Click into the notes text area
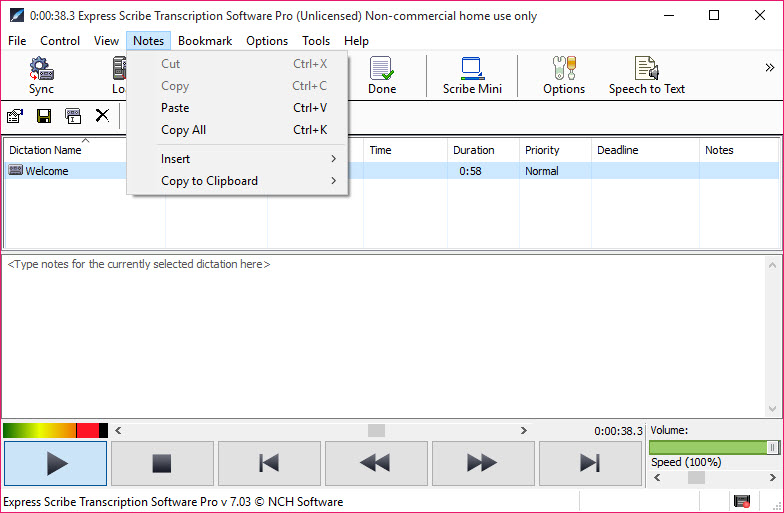This screenshot has width=784, height=513. click(383, 336)
